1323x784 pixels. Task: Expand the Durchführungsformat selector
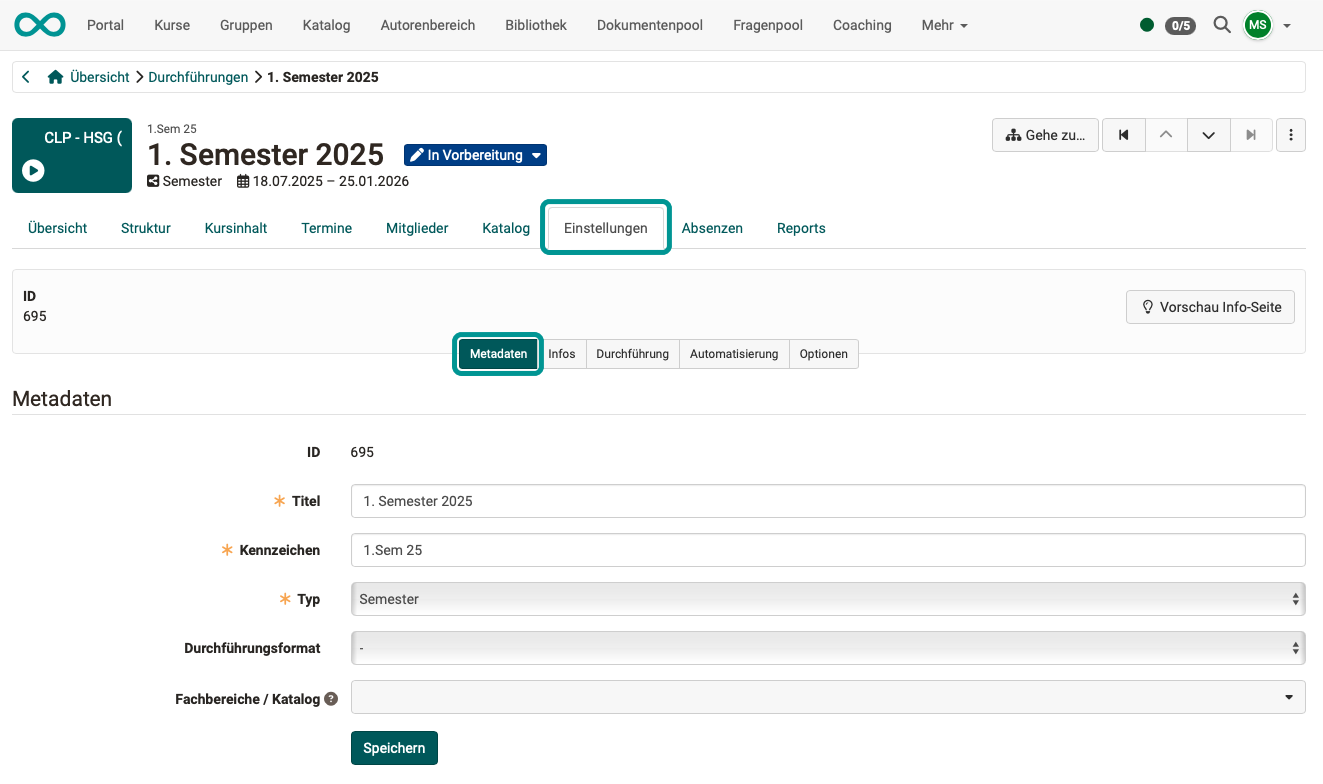827,647
